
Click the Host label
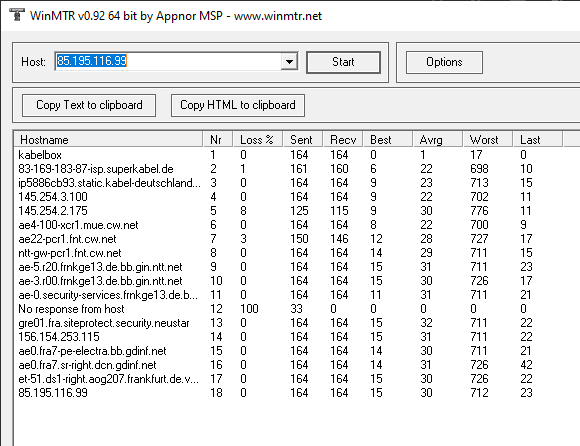(33, 62)
